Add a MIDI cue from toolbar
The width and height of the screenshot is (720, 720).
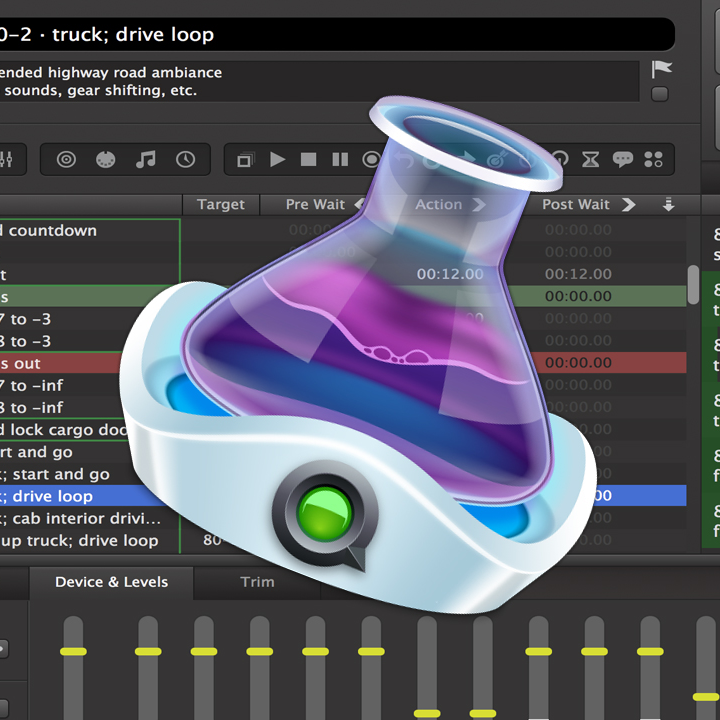[105, 159]
